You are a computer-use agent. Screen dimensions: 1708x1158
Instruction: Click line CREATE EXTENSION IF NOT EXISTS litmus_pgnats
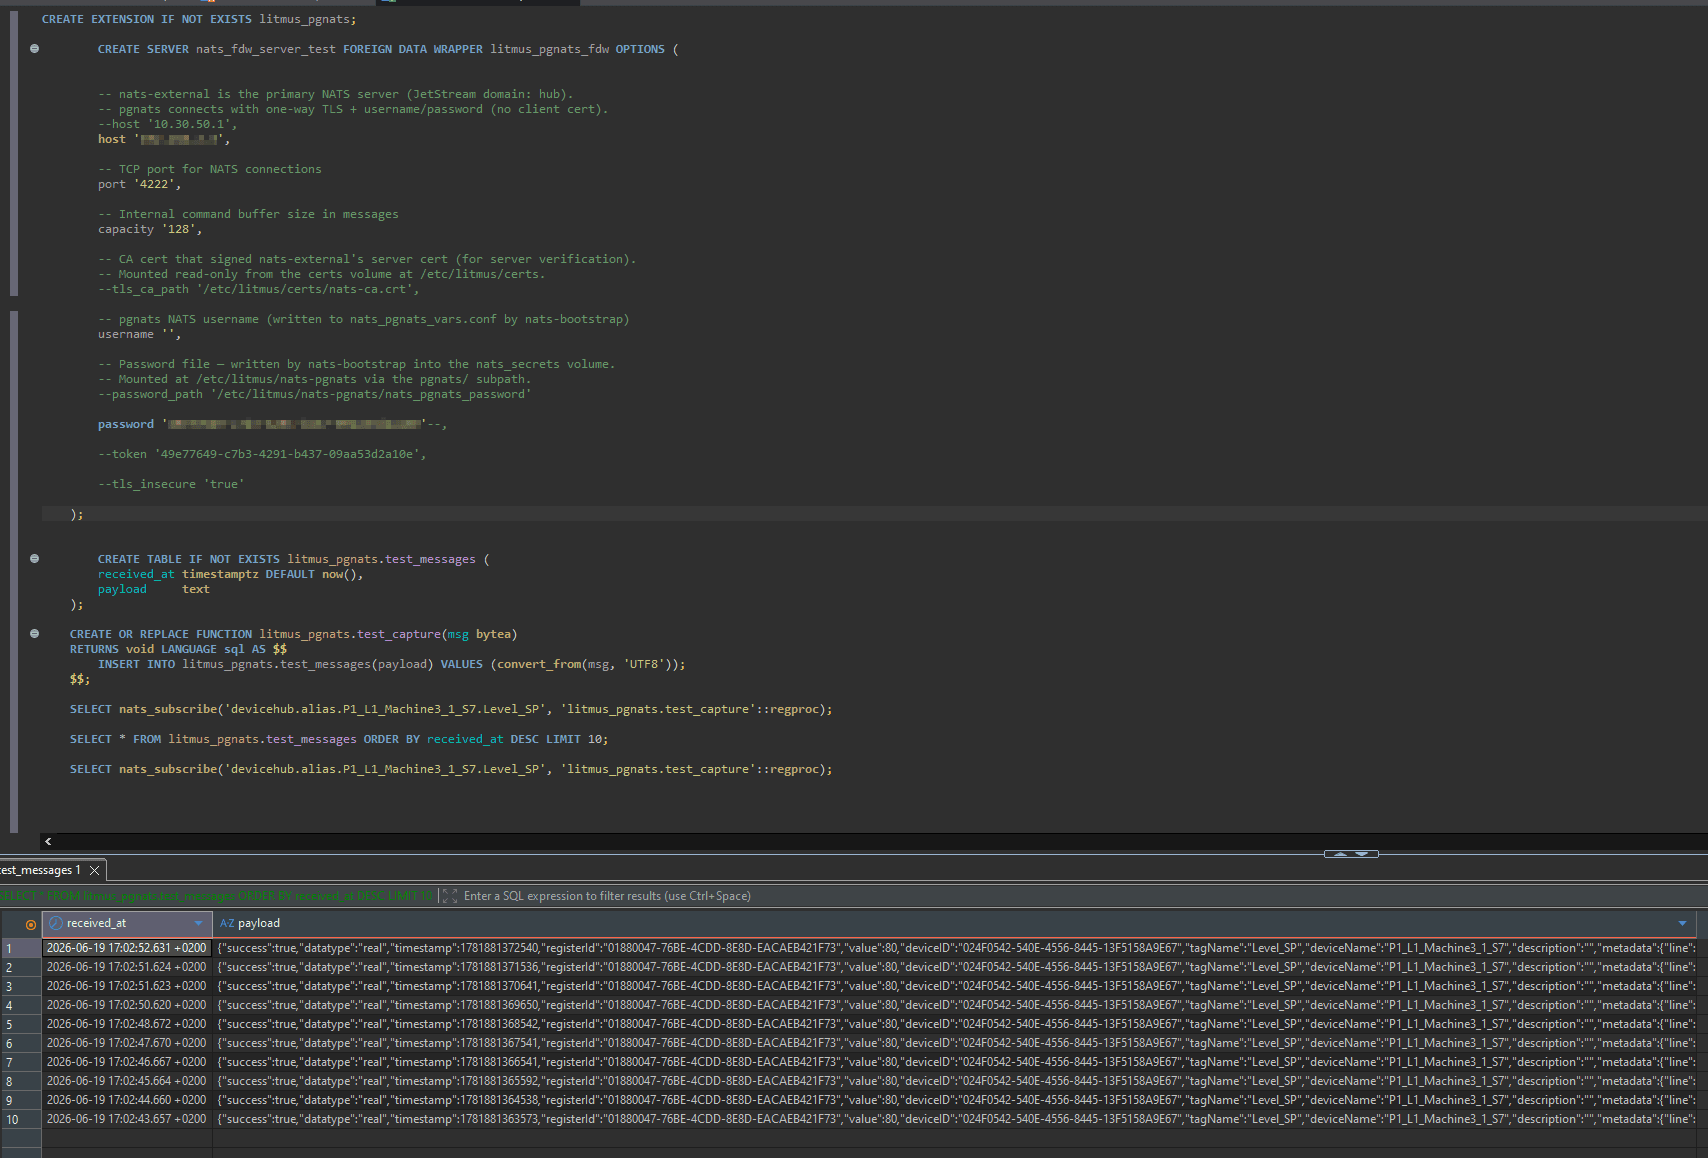pyautogui.click(x=198, y=19)
